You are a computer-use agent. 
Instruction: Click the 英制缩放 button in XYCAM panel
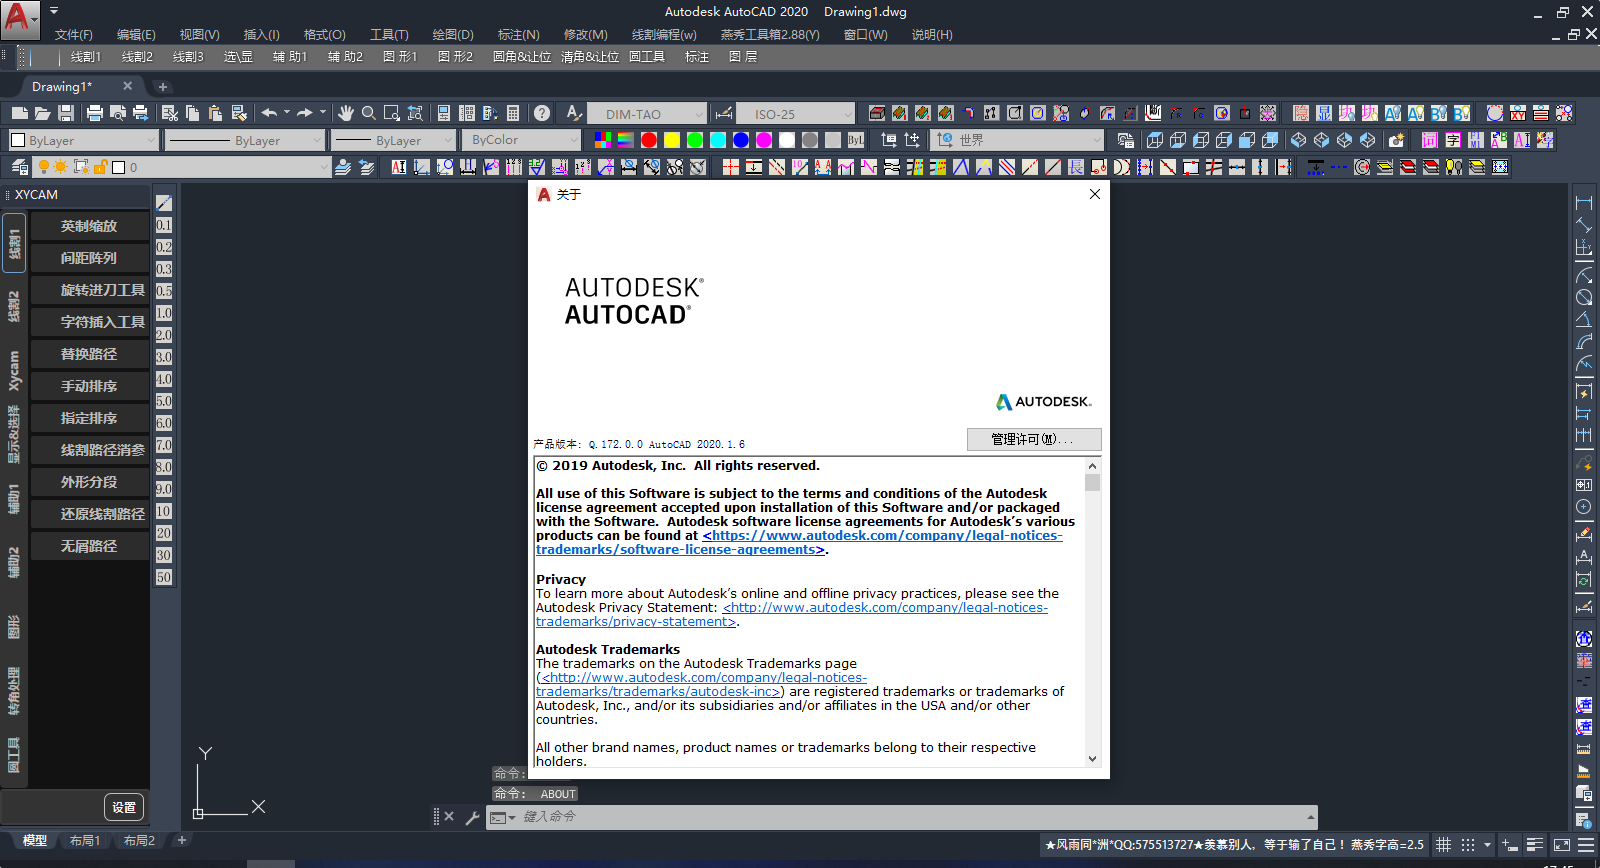(x=89, y=226)
